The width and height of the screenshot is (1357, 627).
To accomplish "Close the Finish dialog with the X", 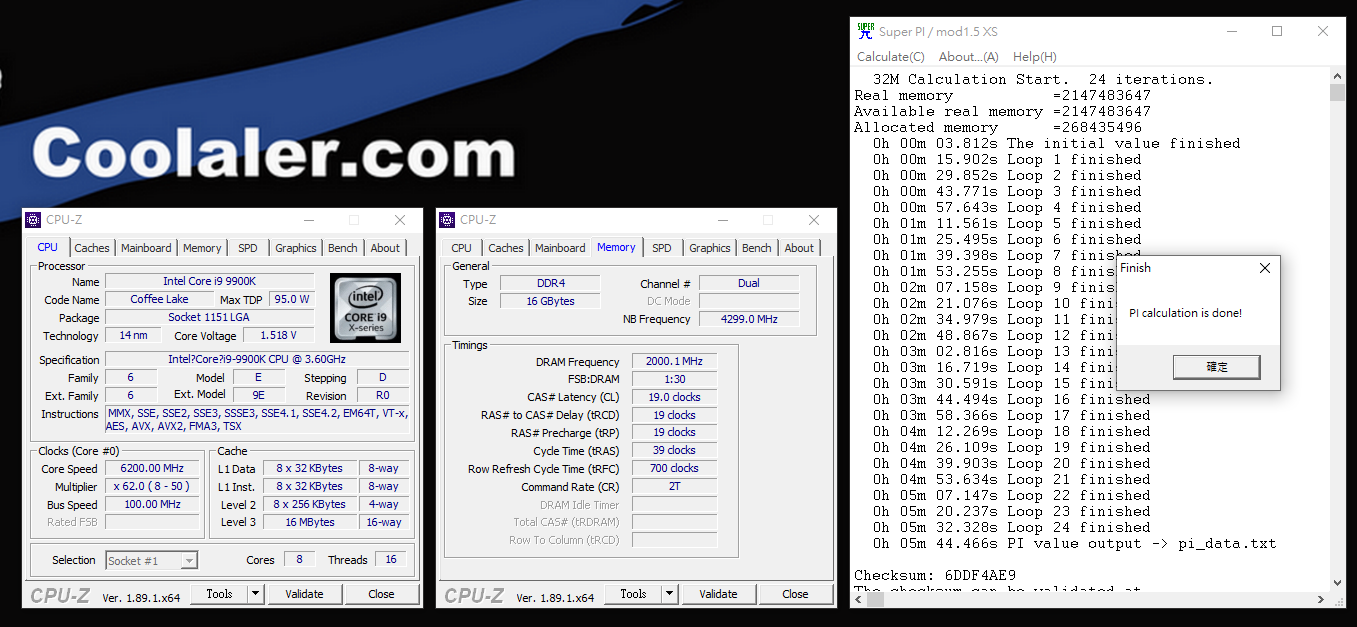I will 1265,268.
